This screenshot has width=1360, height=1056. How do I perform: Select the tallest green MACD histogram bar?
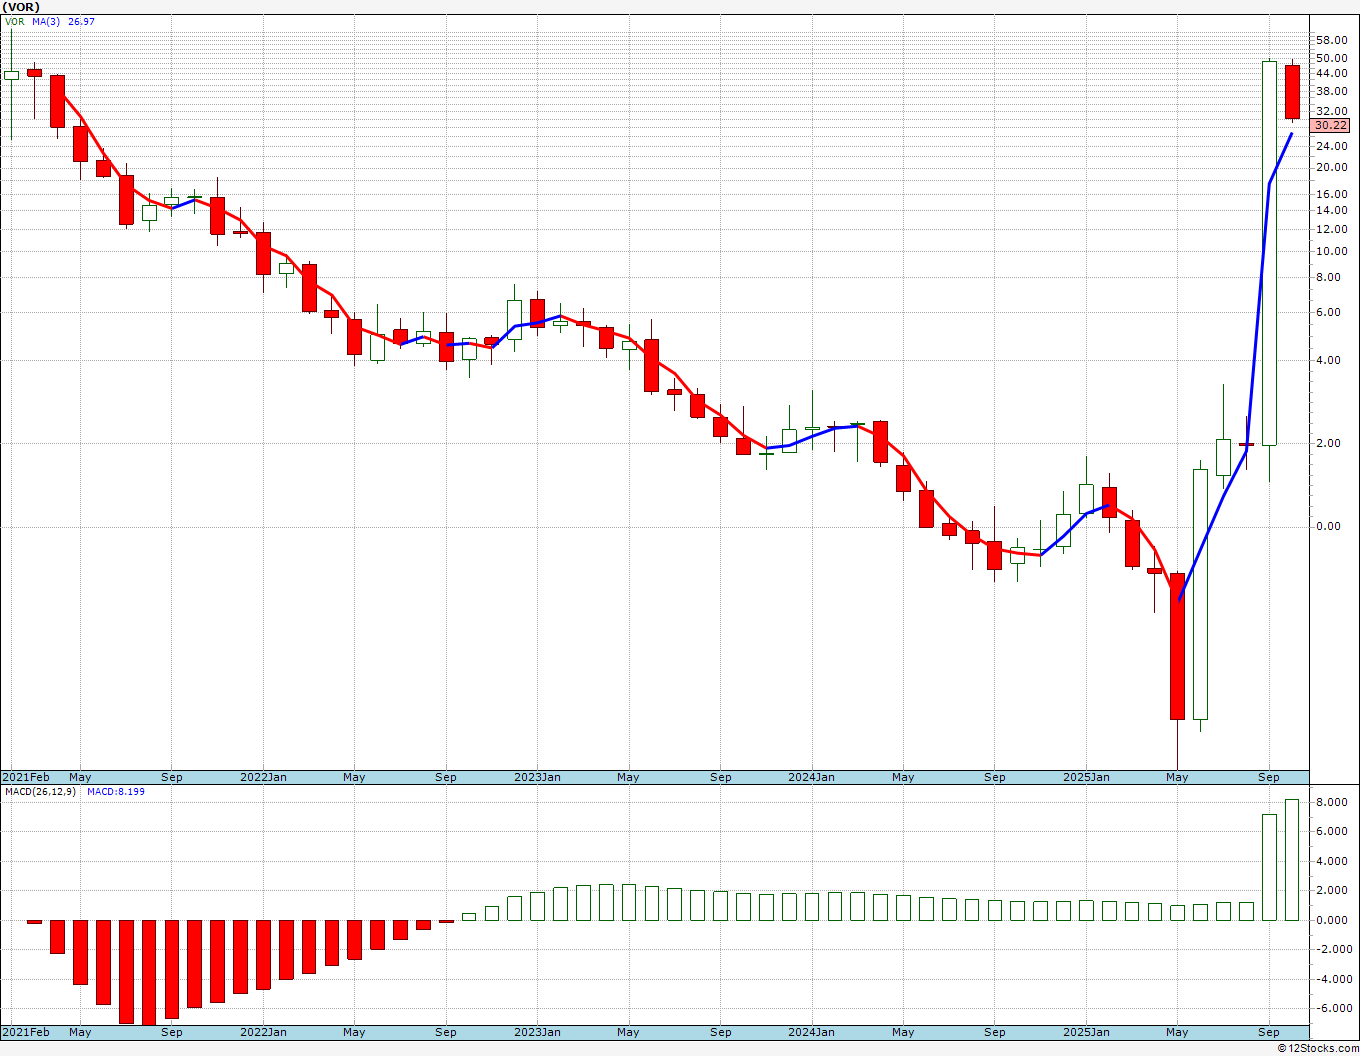[1292, 860]
